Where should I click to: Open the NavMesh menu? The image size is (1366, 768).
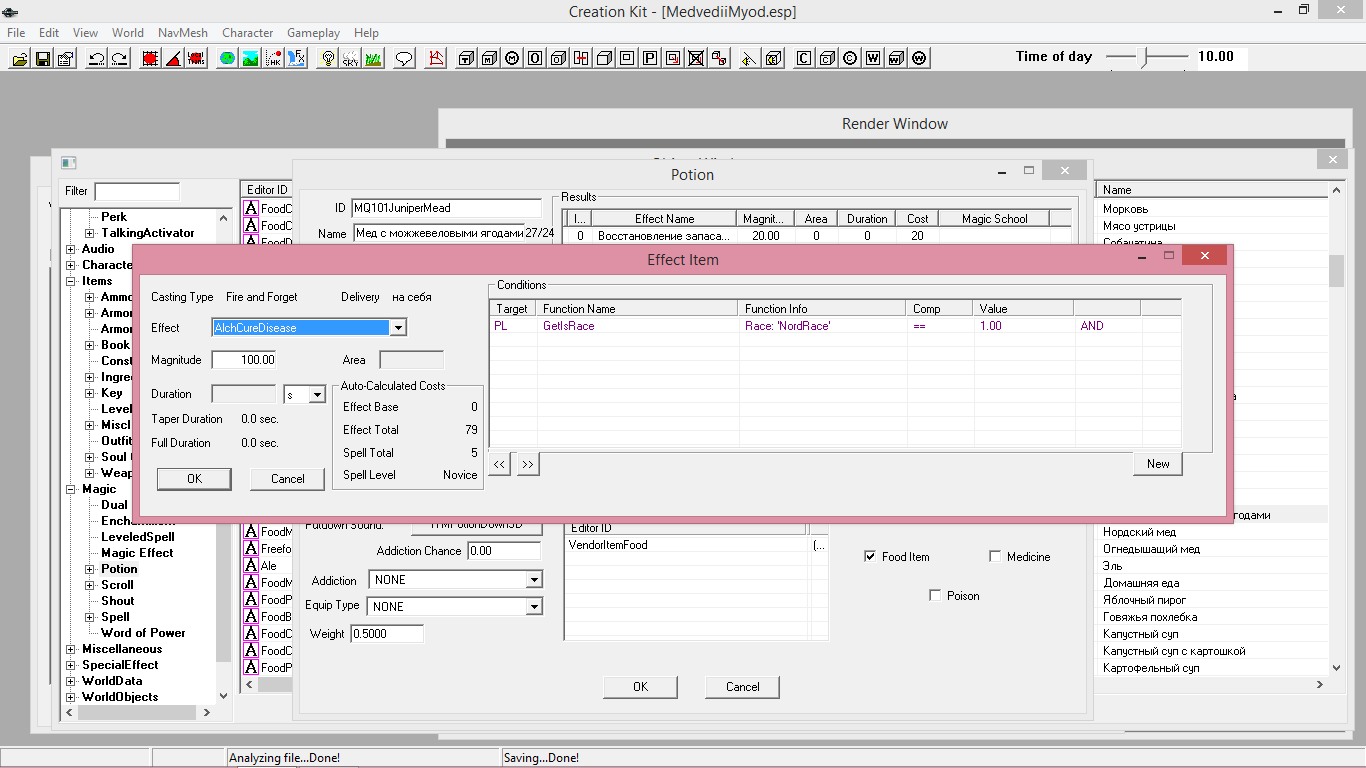pyautogui.click(x=182, y=33)
